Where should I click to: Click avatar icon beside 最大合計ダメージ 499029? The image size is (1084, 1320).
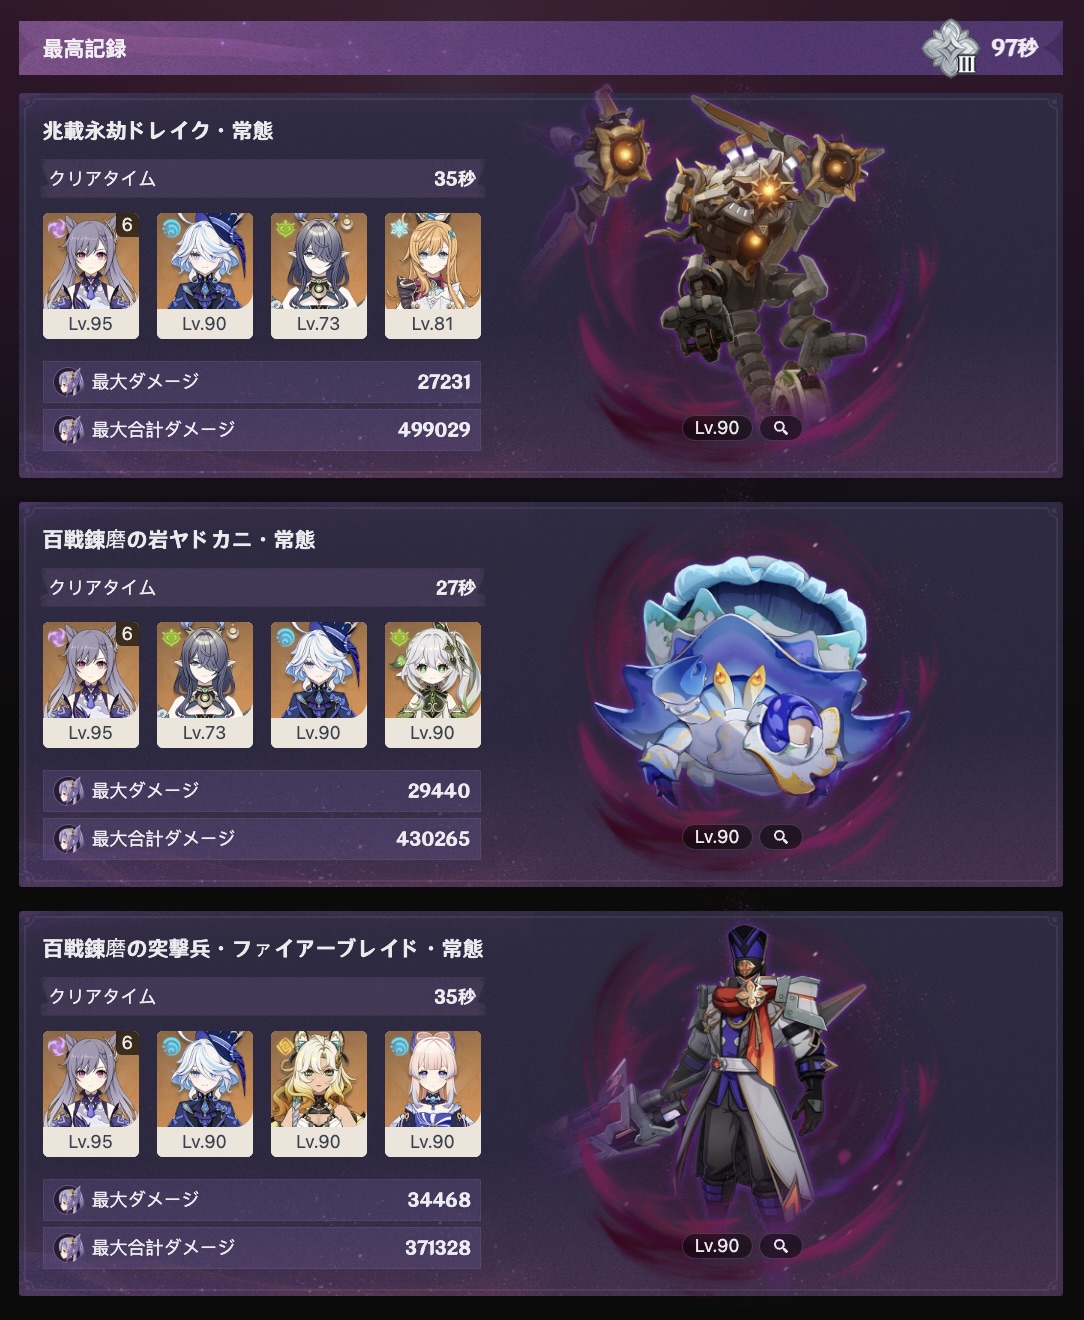tap(68, 429)
